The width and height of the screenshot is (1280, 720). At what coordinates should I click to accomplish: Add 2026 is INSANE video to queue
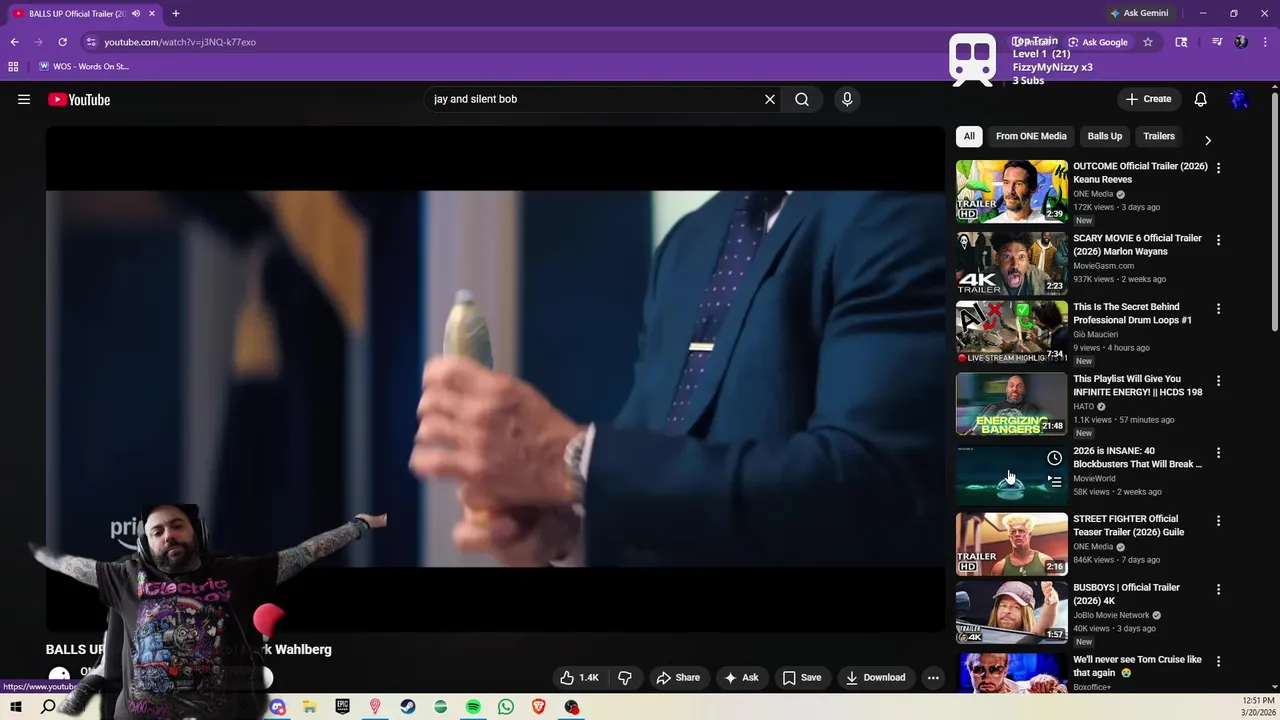tap(1054, 482)
